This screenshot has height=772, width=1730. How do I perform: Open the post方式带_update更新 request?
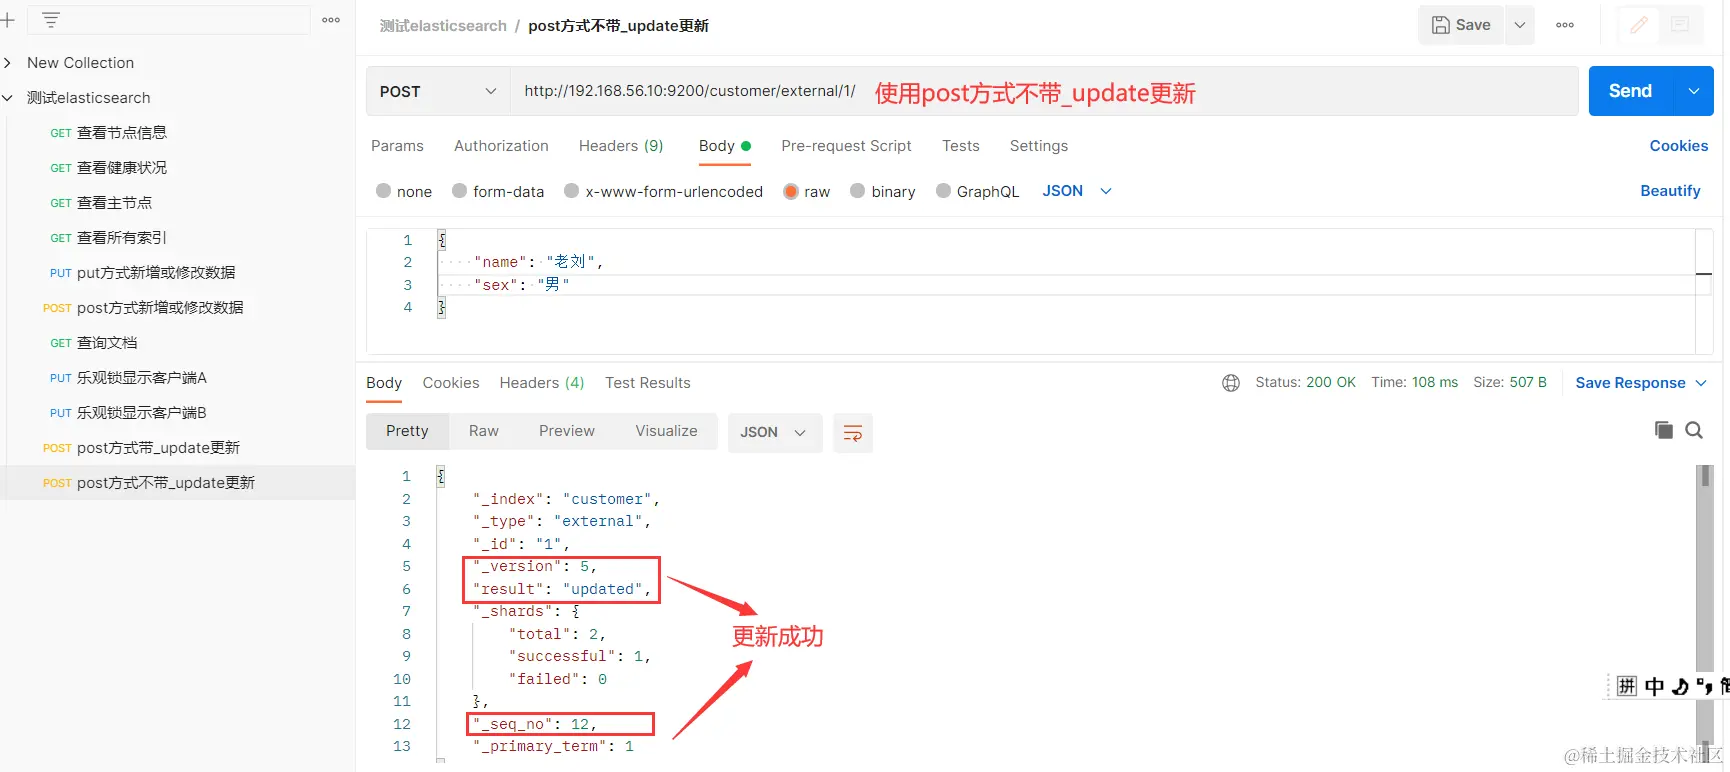(157, 448)
